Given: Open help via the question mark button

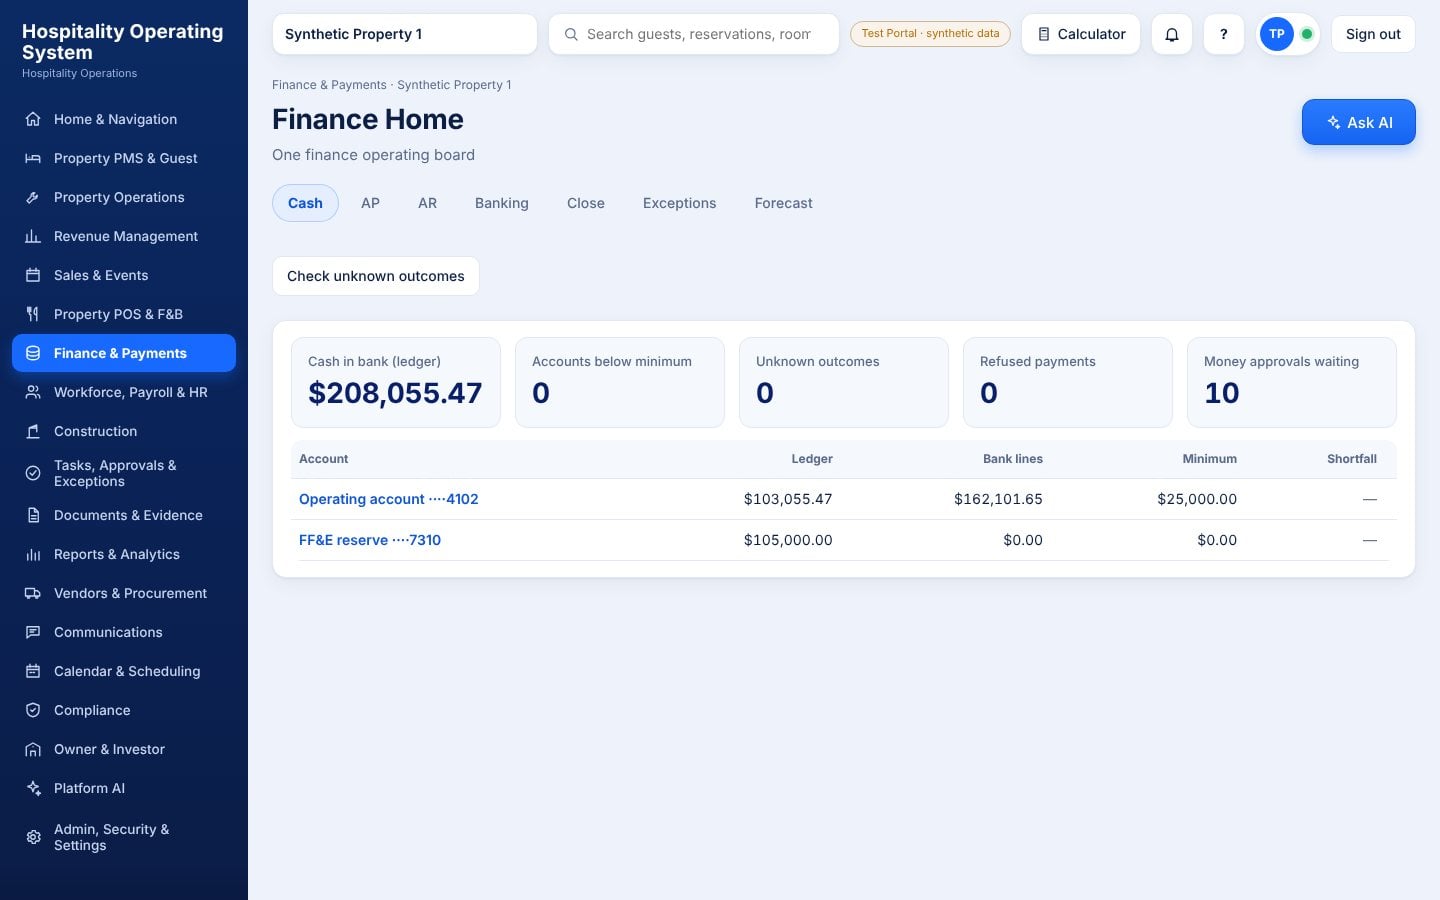Looking at the screenshot, I should pos(1224,34).
